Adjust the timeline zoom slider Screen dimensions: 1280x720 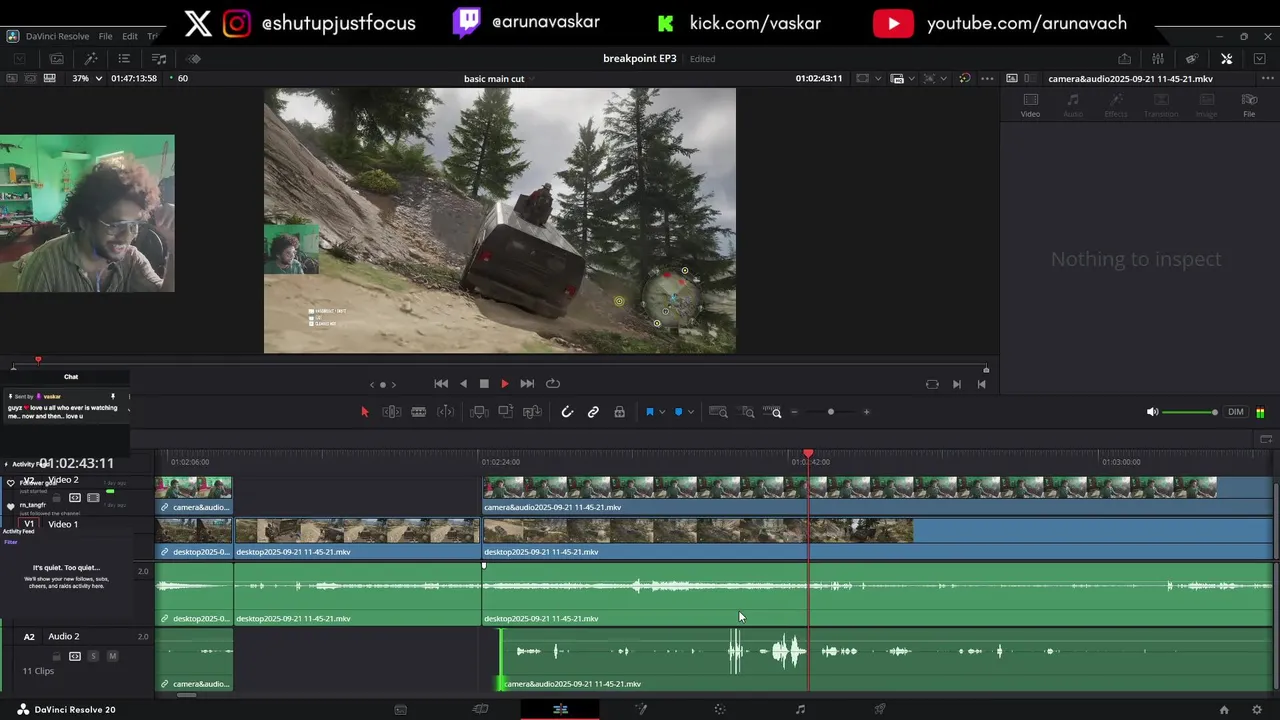[x=830, y=412]
